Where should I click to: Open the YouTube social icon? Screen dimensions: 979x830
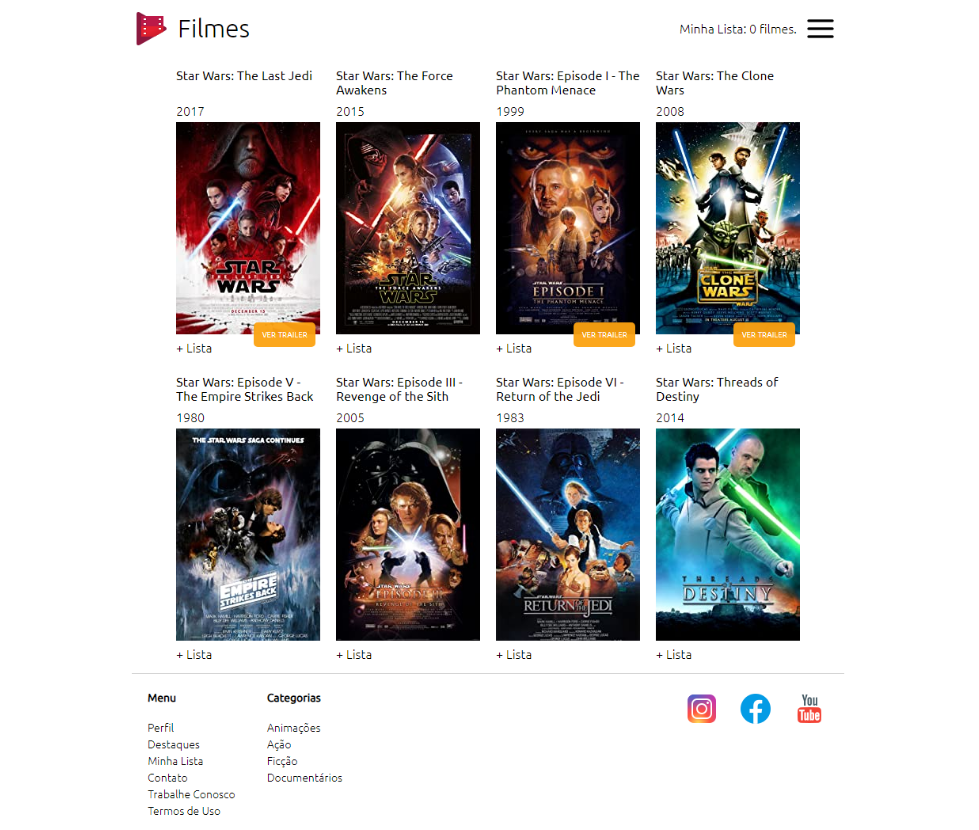click(809, 709)
